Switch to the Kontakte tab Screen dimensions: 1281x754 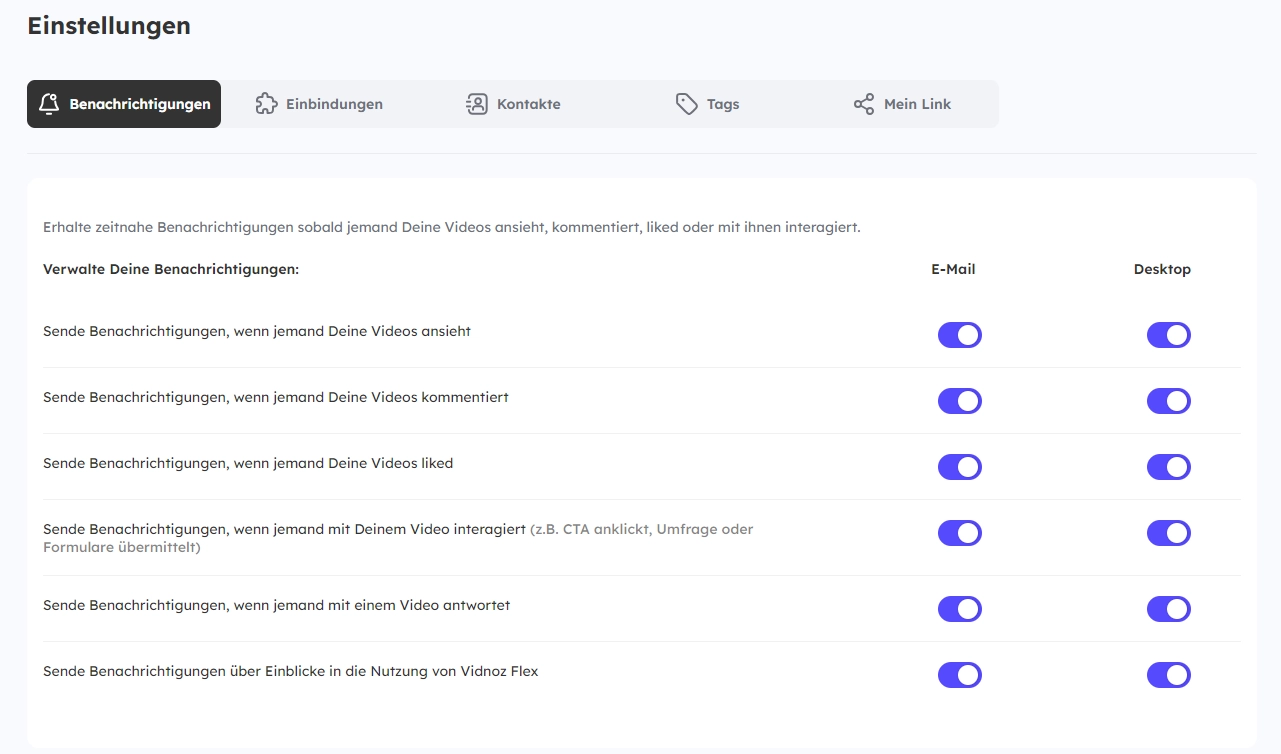point(513,104)
